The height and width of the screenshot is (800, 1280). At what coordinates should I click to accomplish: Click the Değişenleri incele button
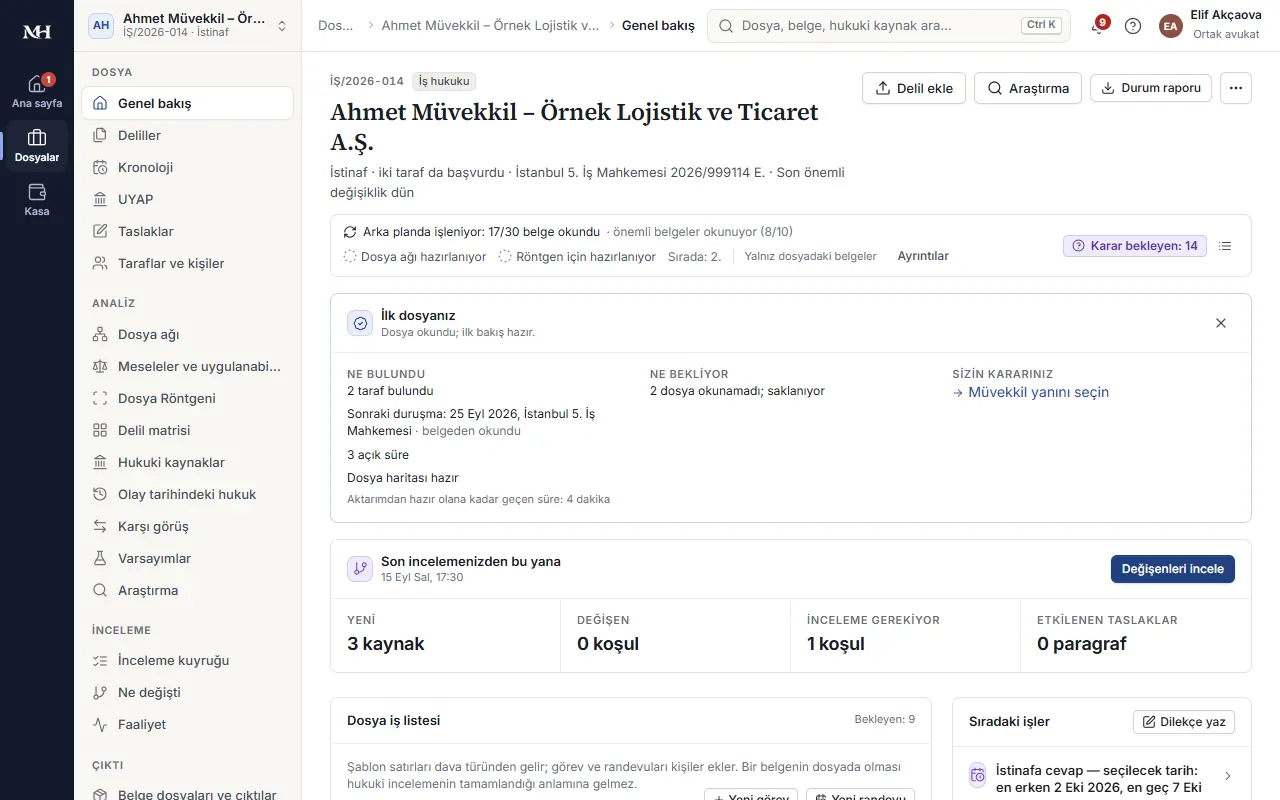tap(1173, 569)
